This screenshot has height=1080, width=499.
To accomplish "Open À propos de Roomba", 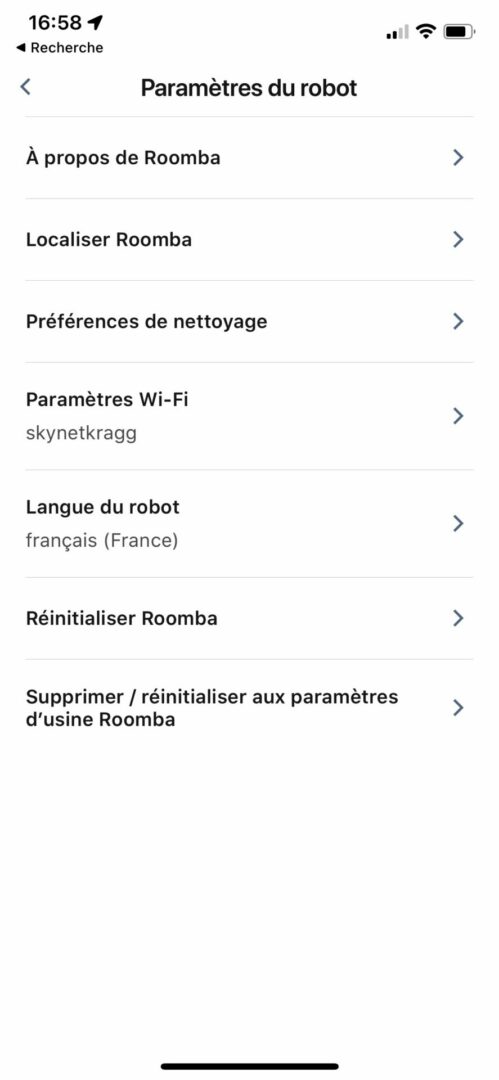I will click(250, 158).
